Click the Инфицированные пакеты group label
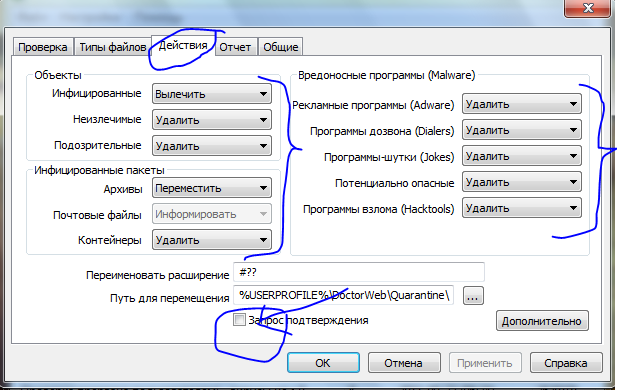Image resolution: width=617 pixels, height=390 pixels. pyautogui.click(x=99, y=170)
